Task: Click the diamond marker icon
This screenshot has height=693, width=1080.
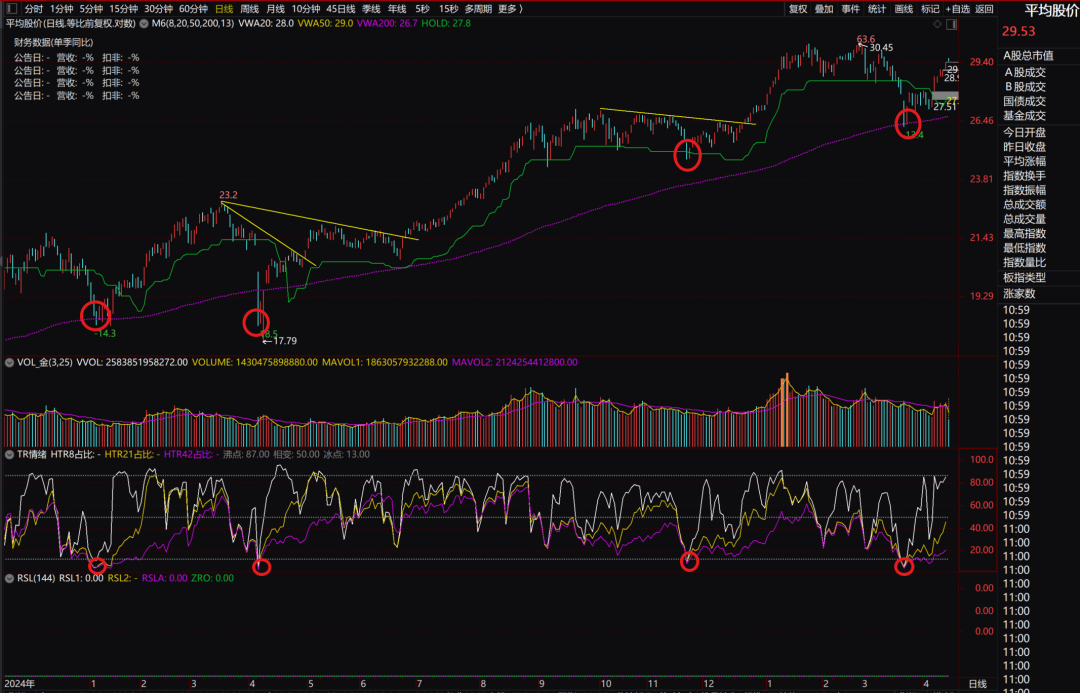Action: tap(937, 24)
